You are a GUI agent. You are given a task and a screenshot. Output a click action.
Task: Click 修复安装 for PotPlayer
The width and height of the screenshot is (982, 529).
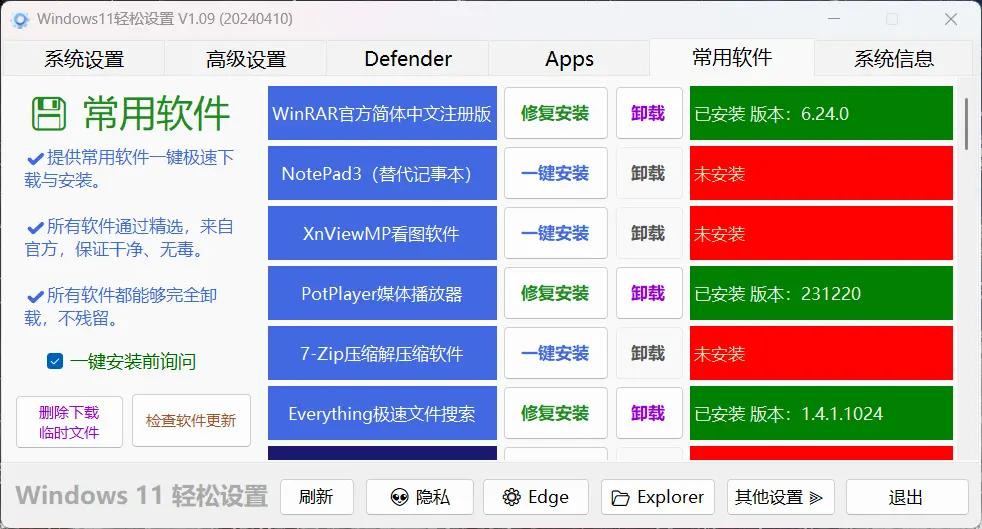[x=556, y=294]
